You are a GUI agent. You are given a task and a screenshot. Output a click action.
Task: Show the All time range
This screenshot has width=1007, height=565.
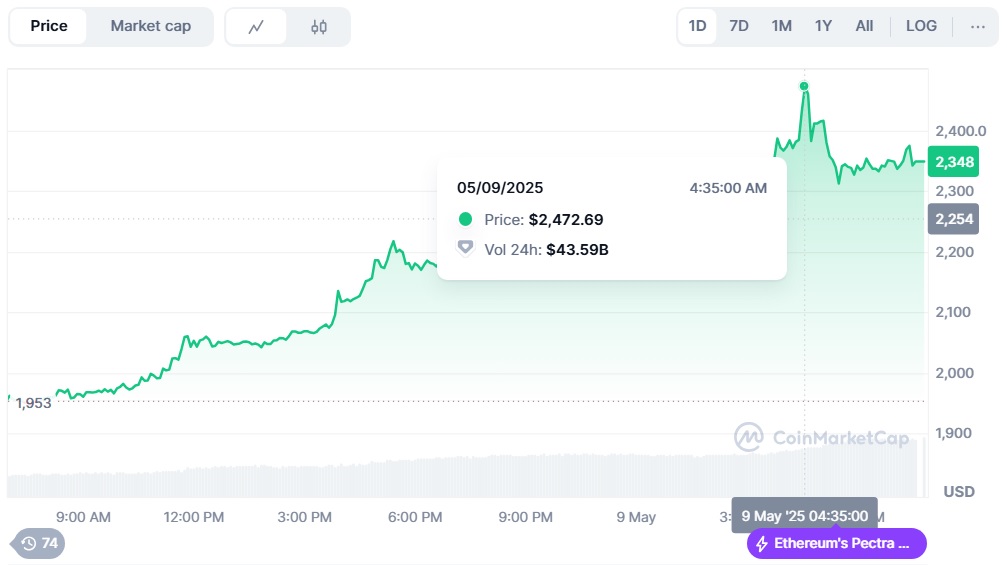[x=864, y=26]
